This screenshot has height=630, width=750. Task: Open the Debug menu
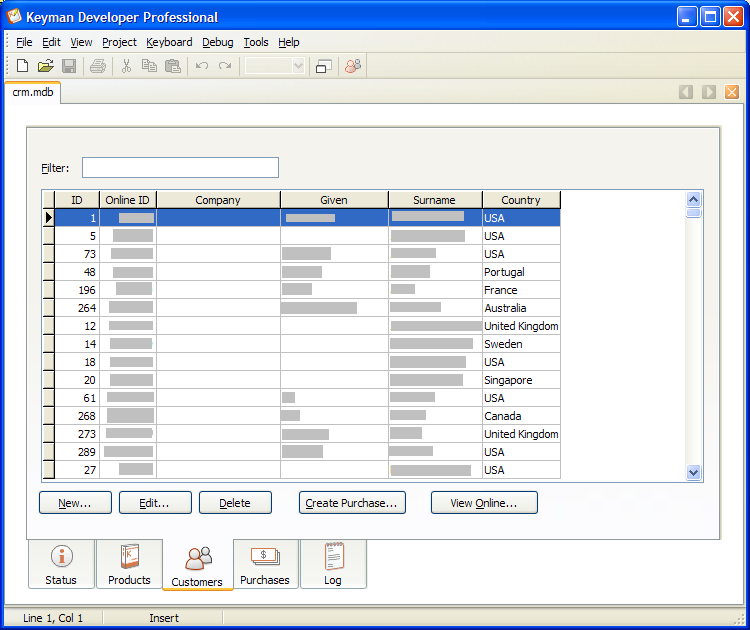(x=218, y=42)
